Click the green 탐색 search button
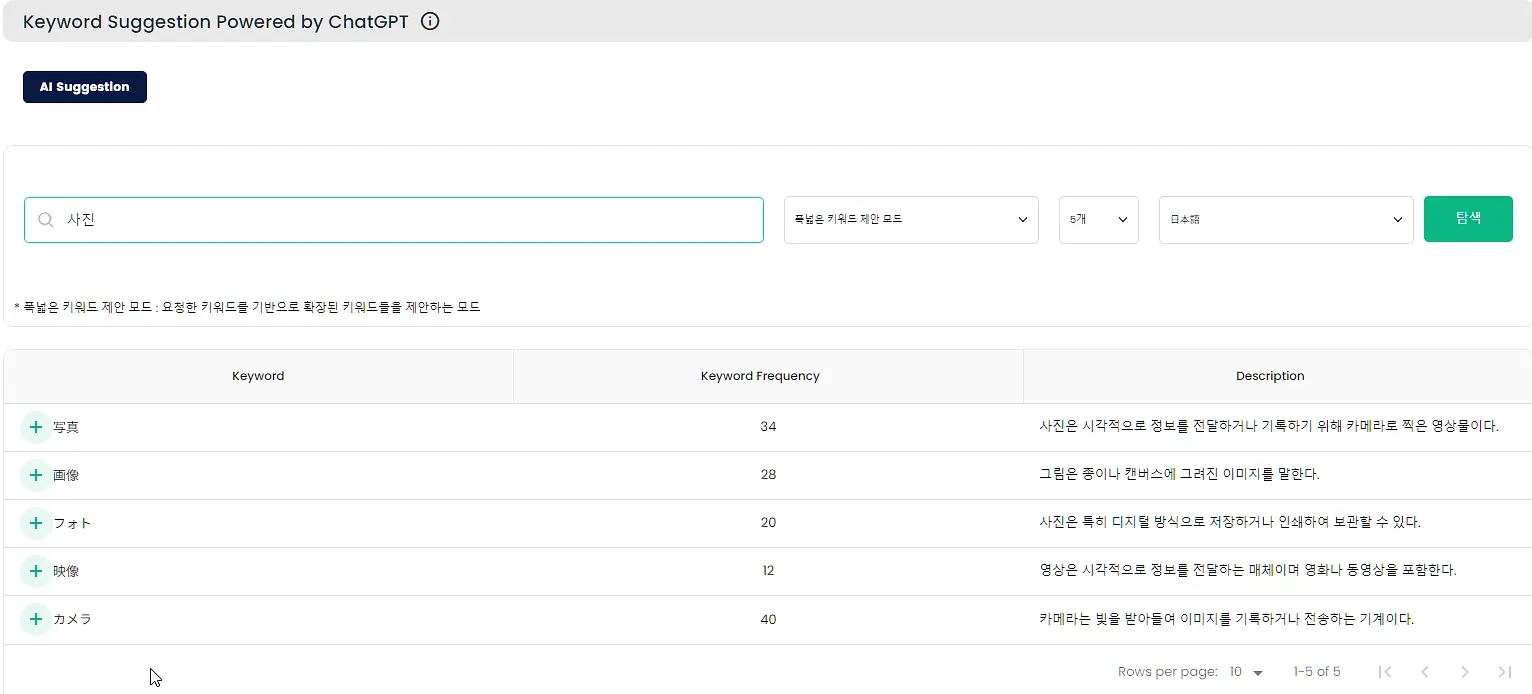The image size is (1532, 694). click(x=1468, y=219)
